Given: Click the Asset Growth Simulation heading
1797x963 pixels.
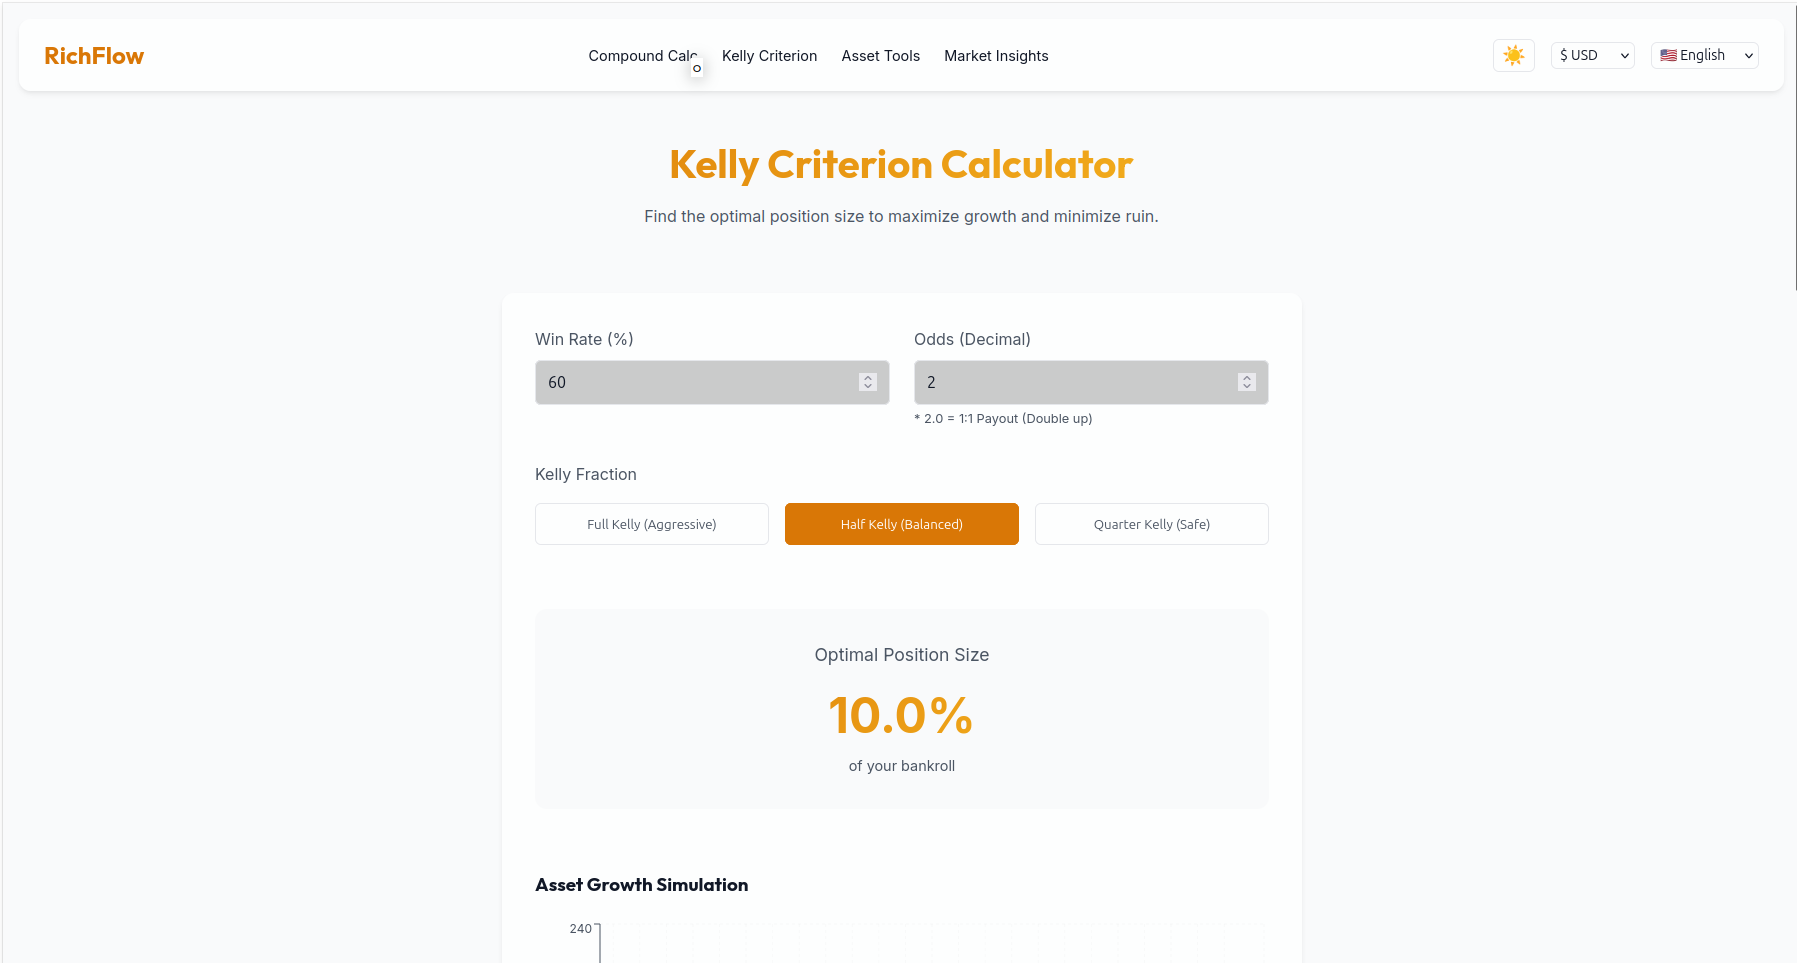Looking at the screenshot, I should (641, 884).
